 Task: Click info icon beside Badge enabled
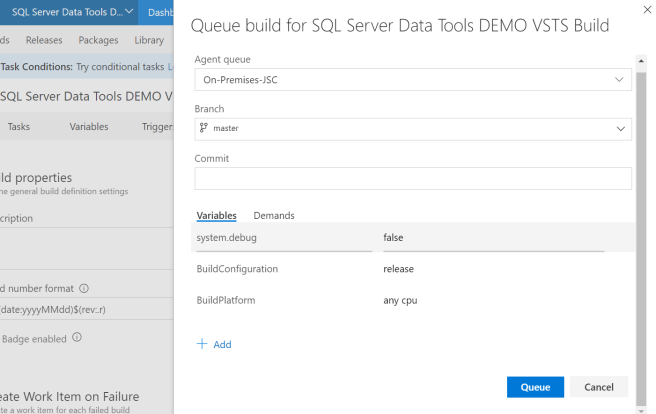click(77, 337)
